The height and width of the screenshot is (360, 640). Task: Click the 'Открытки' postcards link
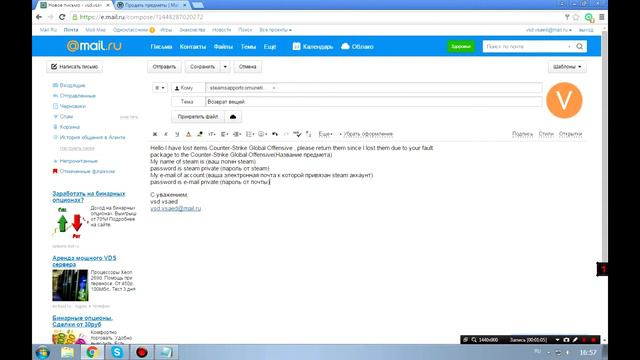point(570,134)
